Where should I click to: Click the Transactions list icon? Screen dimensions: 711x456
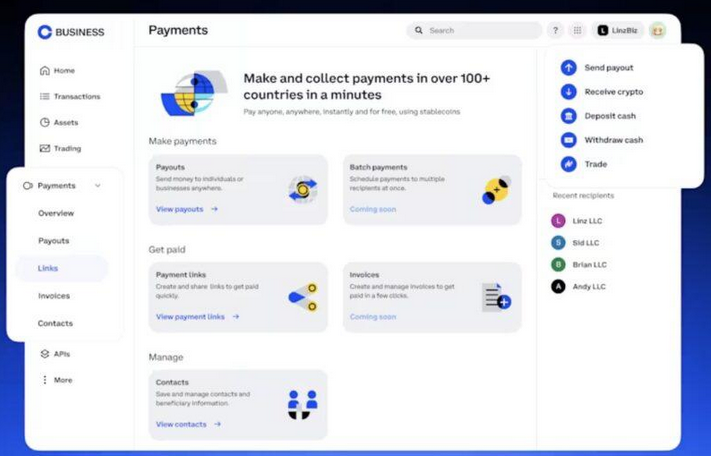(44, 96)
